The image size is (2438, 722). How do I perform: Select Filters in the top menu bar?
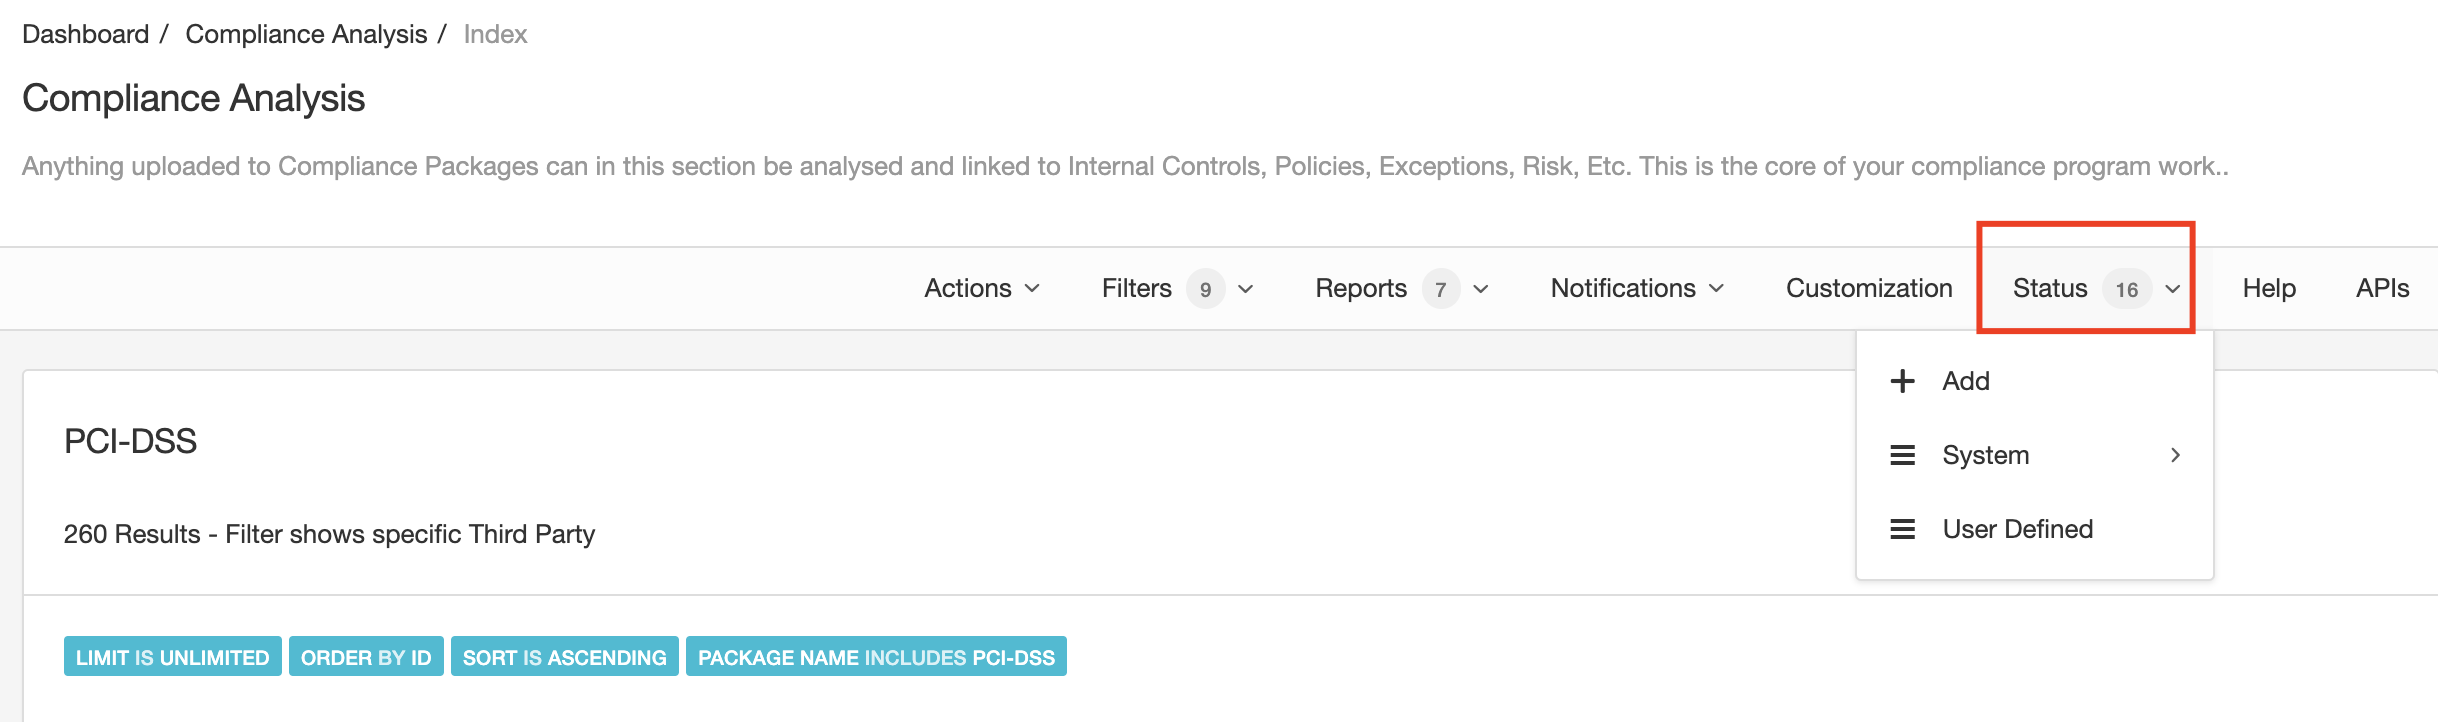pyautogui.click(x=1135, y=288)
